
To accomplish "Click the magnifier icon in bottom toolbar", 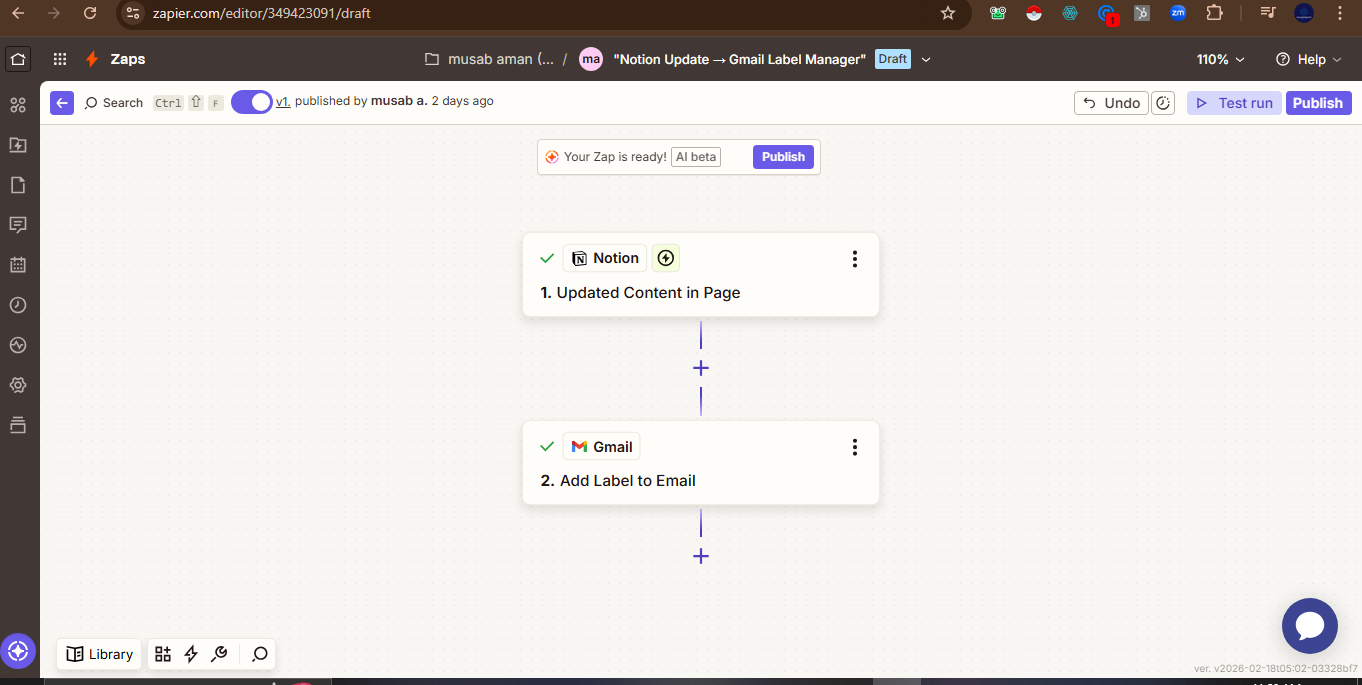I will click(x=259, y=654).
